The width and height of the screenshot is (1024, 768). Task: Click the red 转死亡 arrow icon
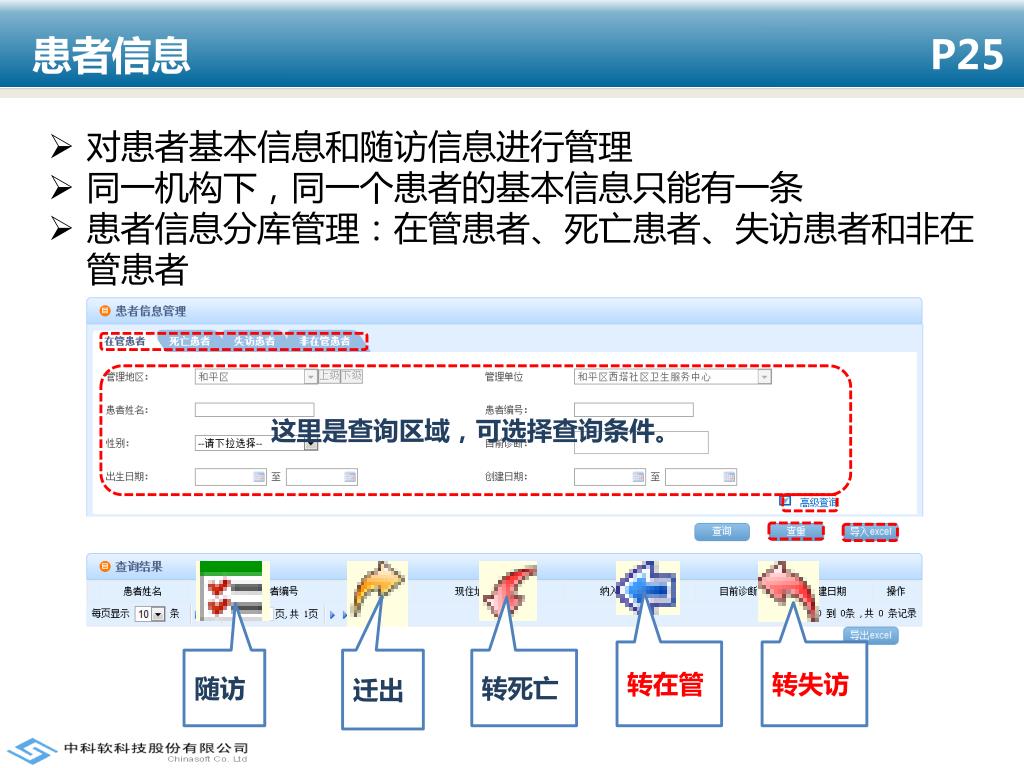tap(509, 592)
